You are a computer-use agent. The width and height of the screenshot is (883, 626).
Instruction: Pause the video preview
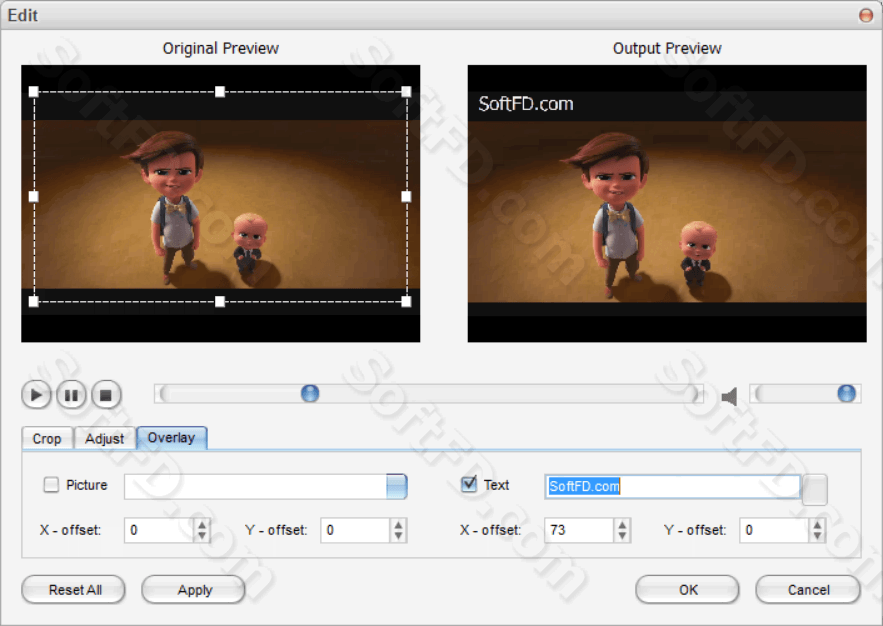click(x=71, y=395)
